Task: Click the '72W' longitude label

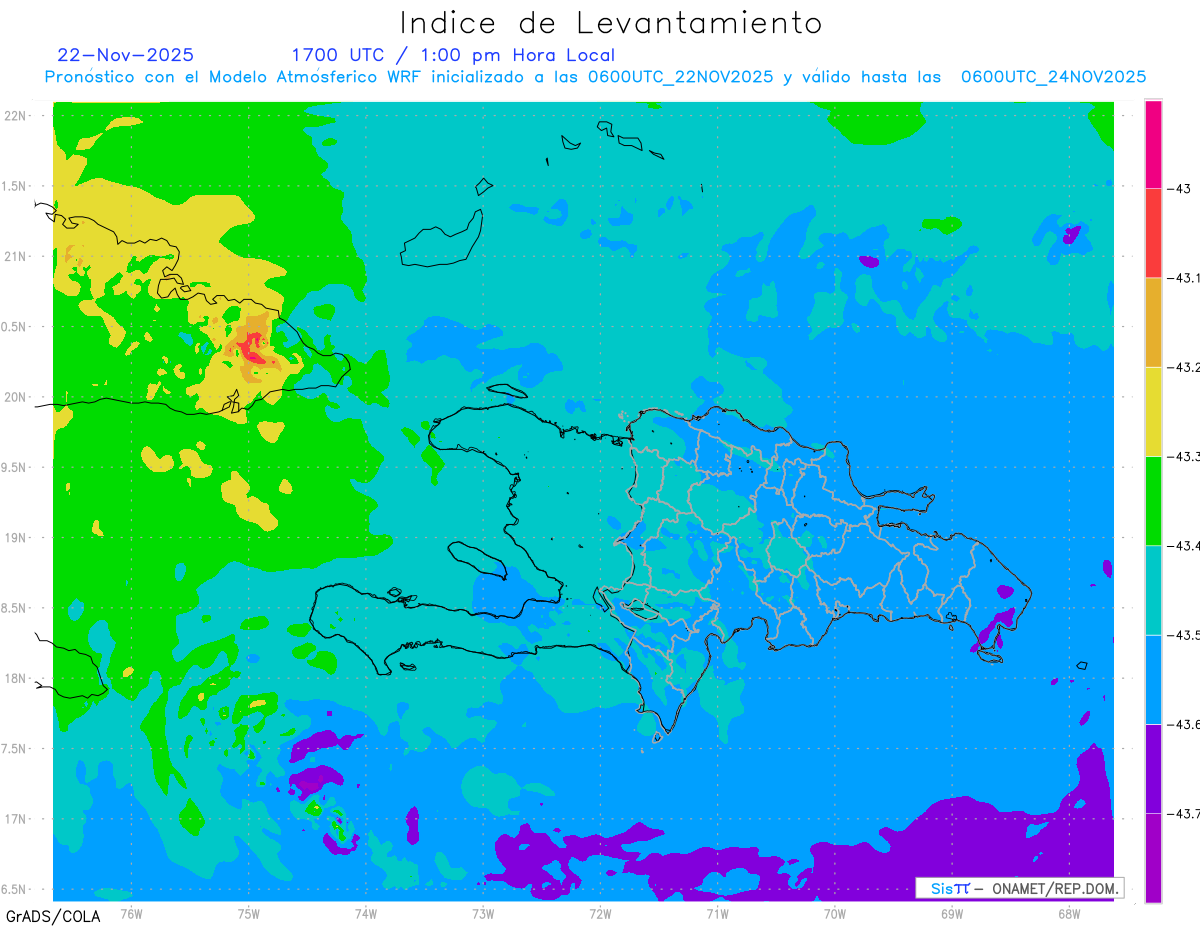Action: pos(600,913)
